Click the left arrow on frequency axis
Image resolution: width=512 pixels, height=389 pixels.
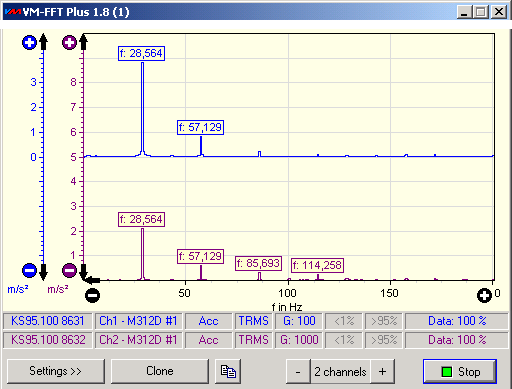click(x=92, y=280)
